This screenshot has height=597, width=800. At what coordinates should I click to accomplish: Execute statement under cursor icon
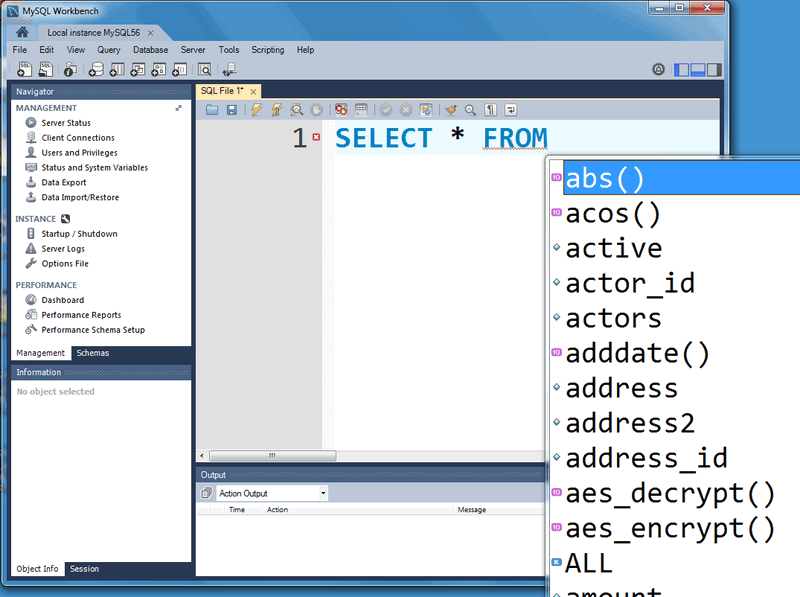[277, 110]
